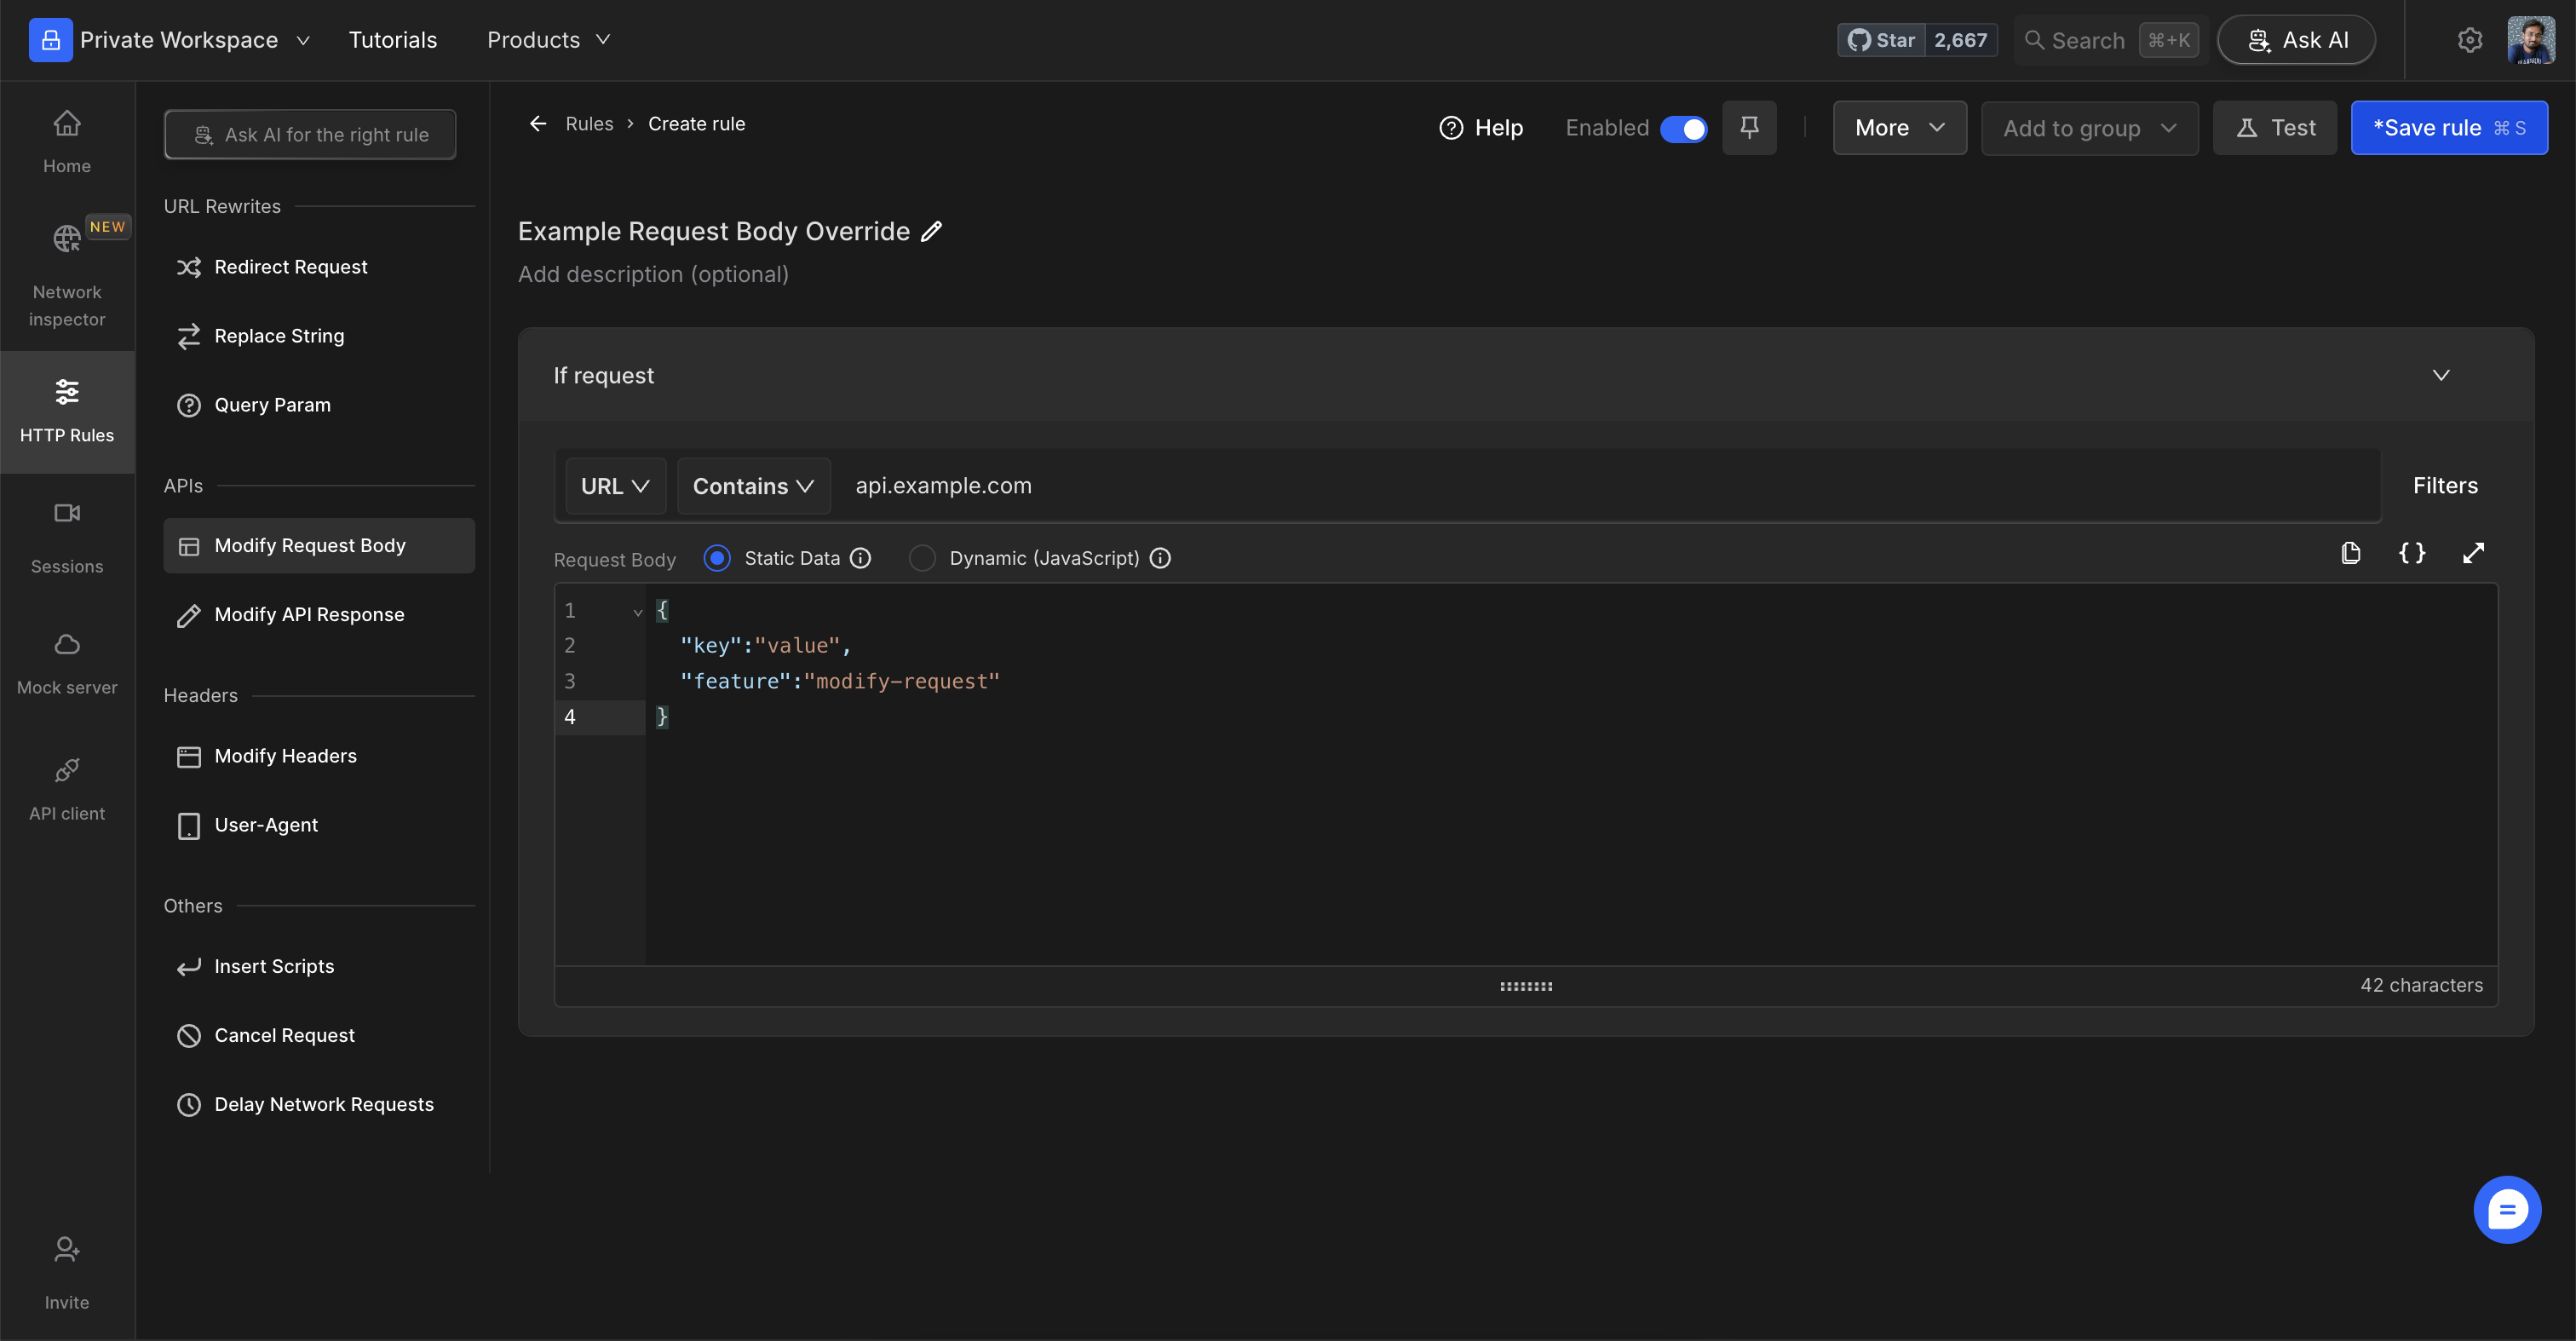This screenshot has height=1341, width=2576.
Task: Open Network inspector in sidebar
Action: click(67, 276)
